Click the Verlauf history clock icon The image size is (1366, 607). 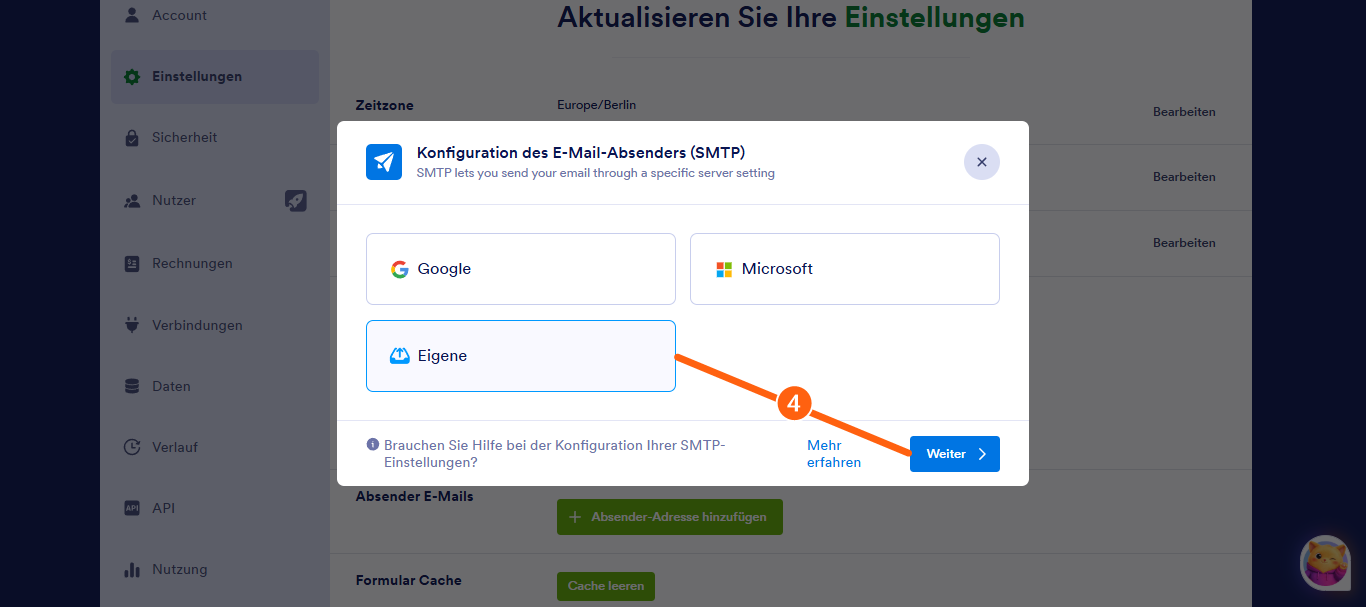pyautogui.click(x=132, y=447)
